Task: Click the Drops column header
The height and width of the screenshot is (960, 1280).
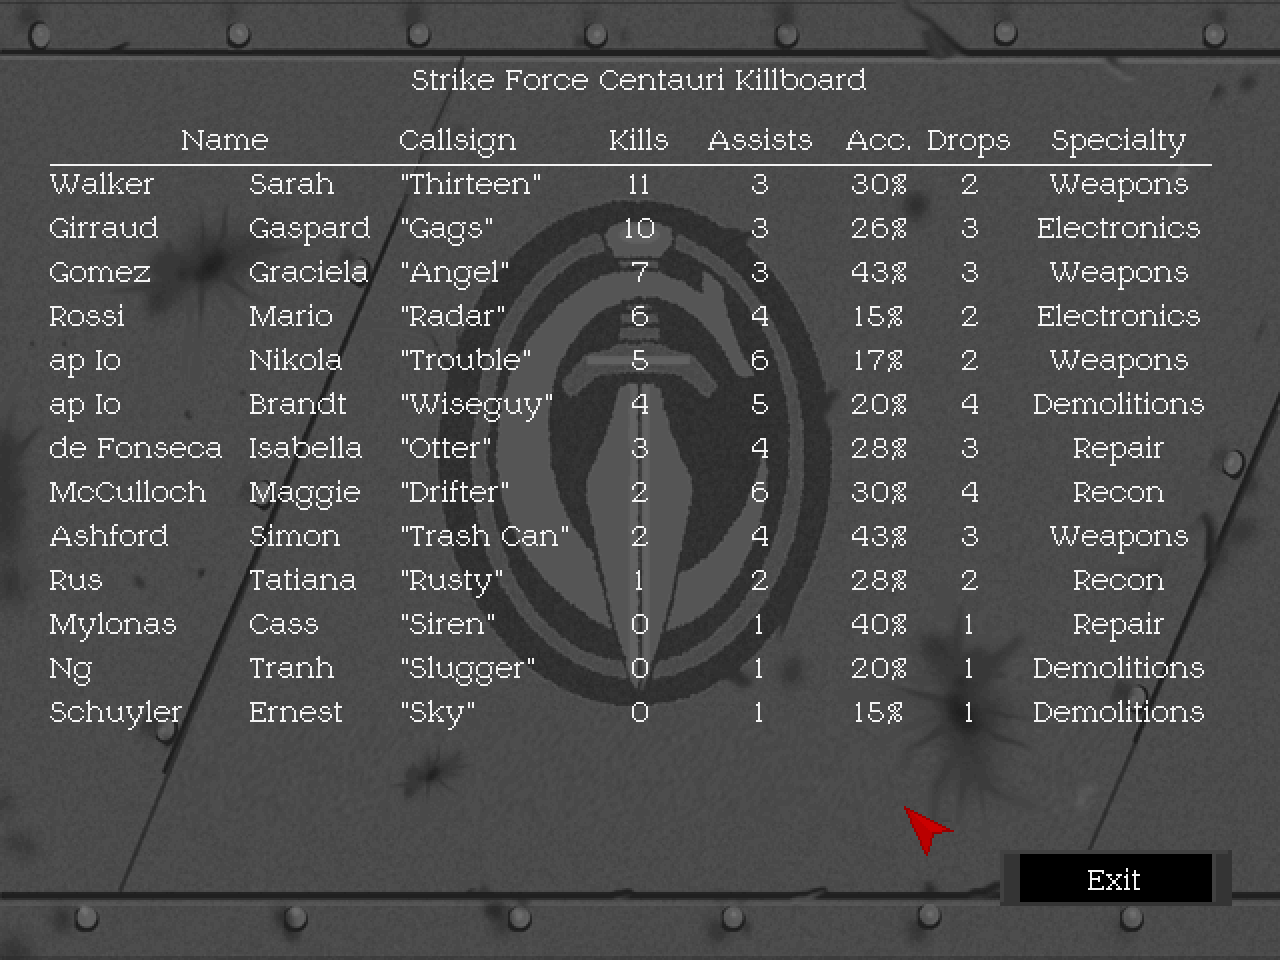Action: tap(968, 140)
